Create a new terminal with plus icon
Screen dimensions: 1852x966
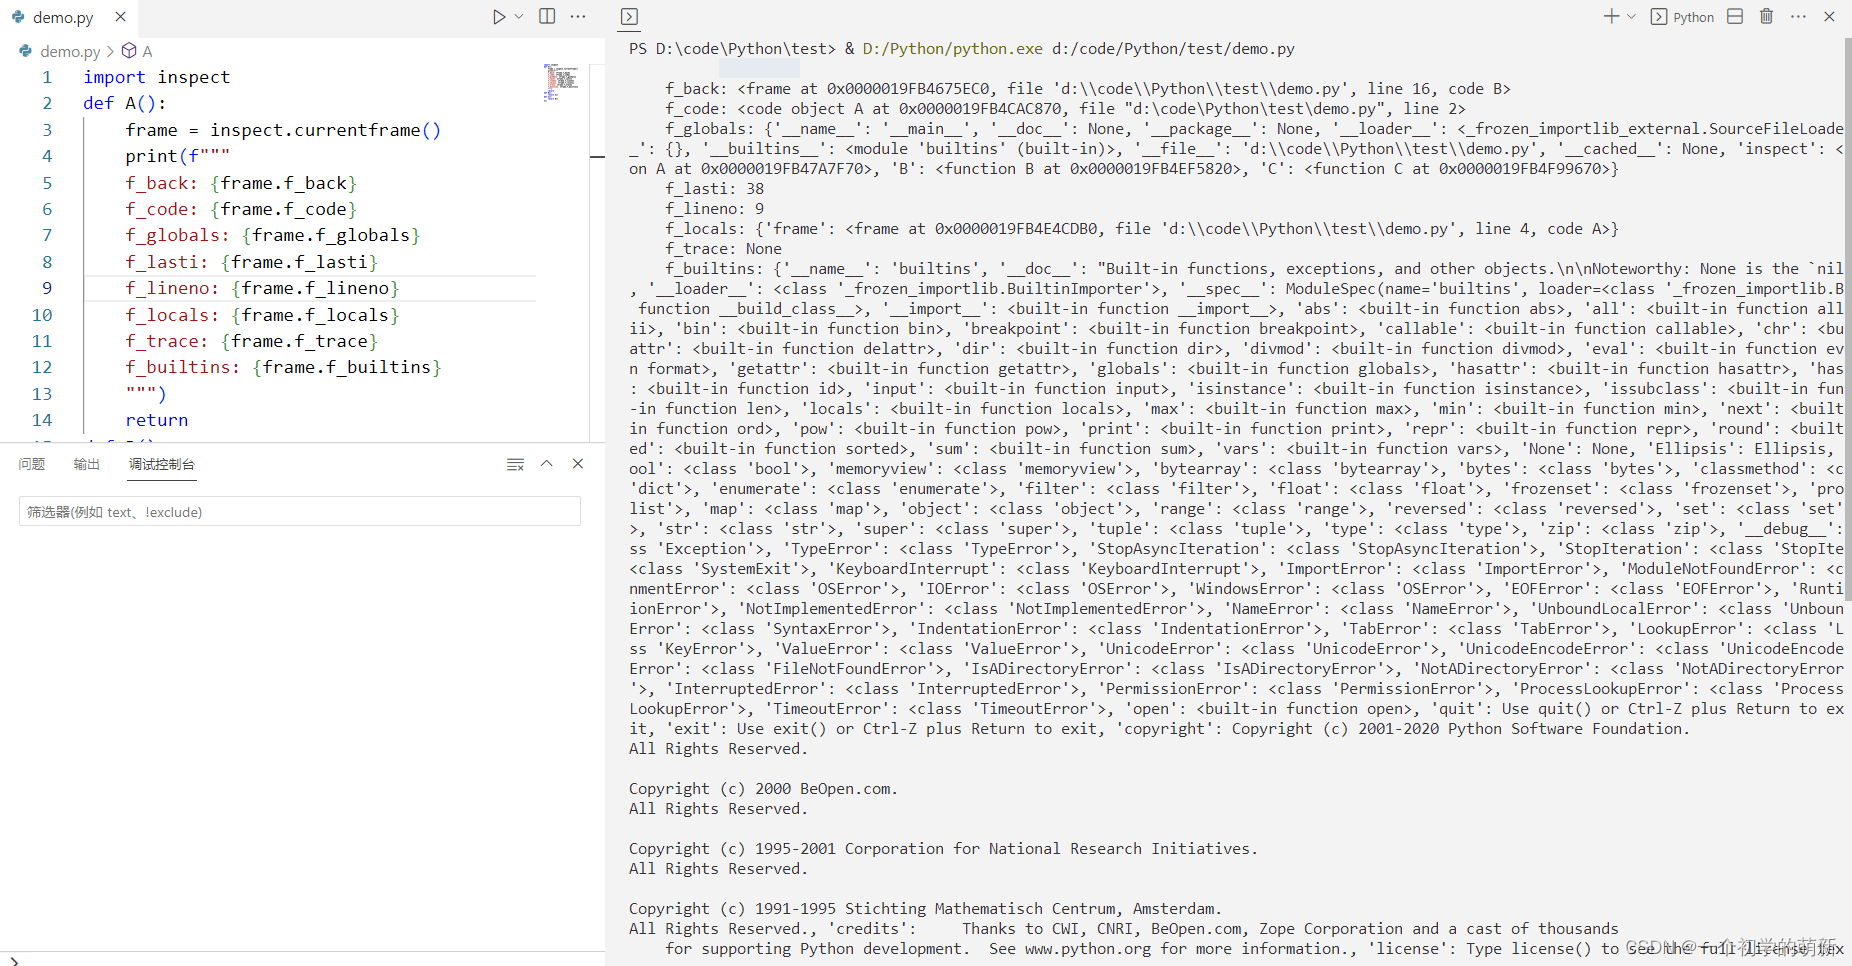tap(1611, 17)
